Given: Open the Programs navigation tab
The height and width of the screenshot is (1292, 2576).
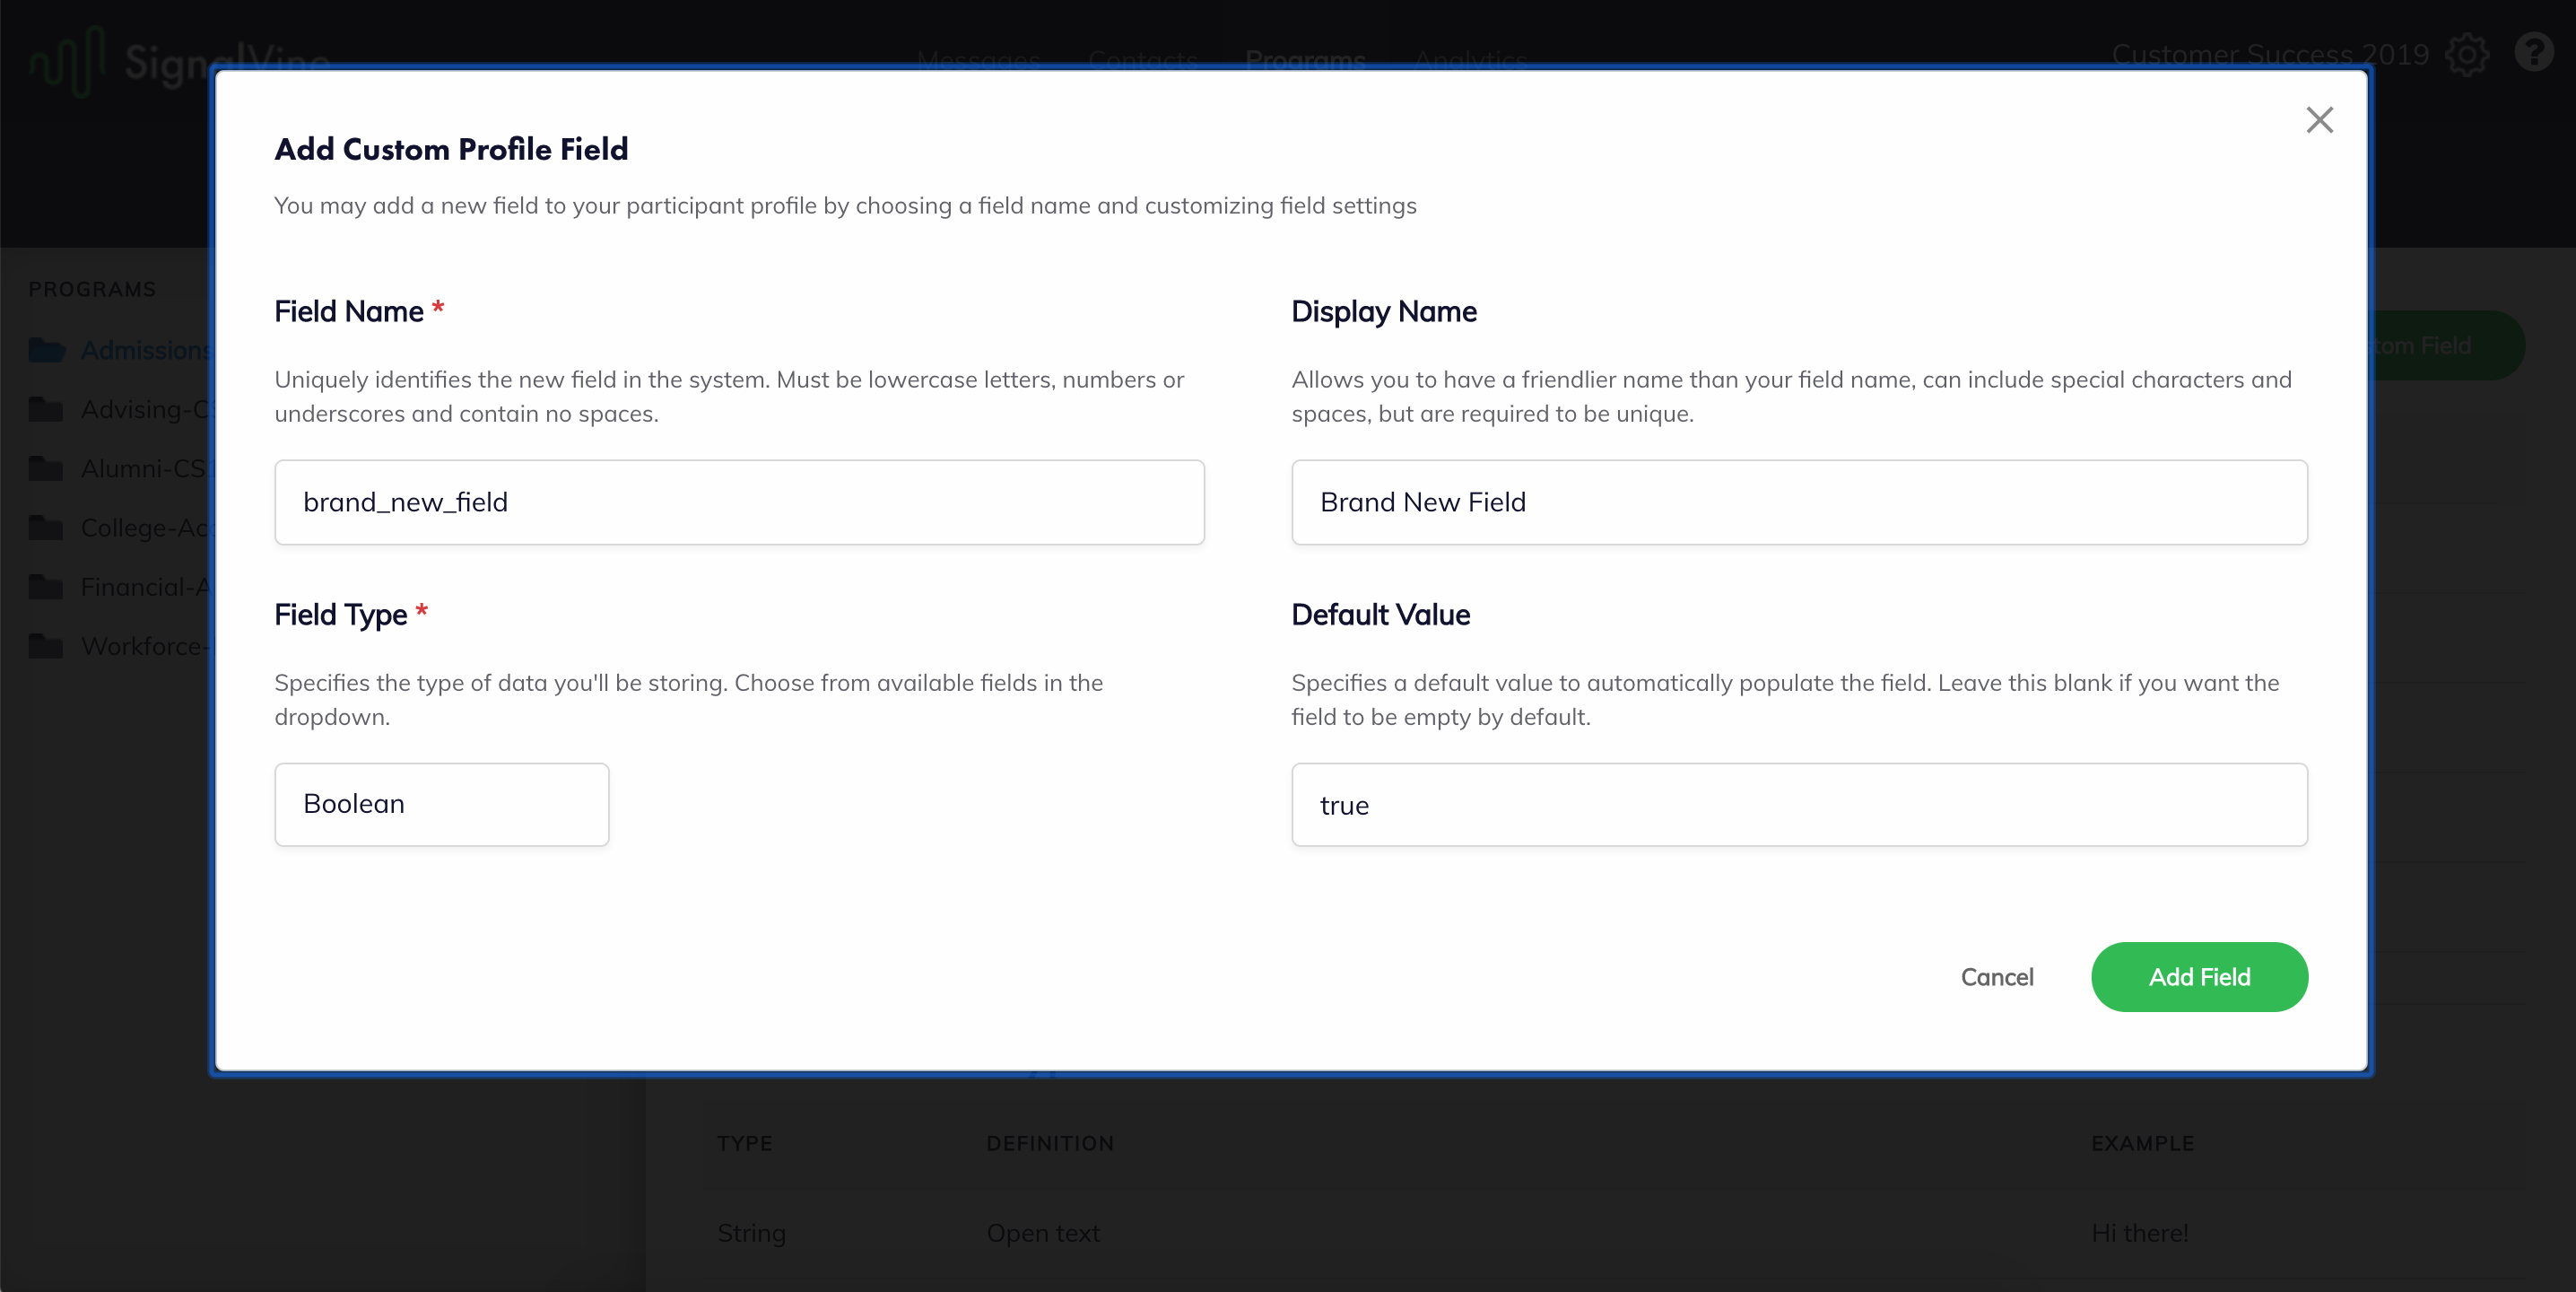Looking at the screenshot, I should tap(1305, 60).
